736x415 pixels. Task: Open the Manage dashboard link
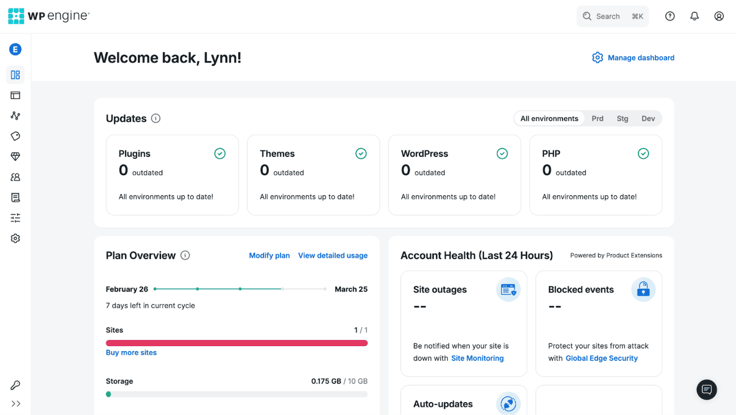(x=641, y=58)
